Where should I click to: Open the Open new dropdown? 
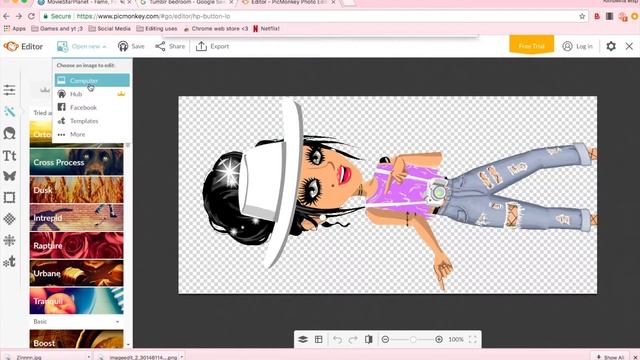point(82,47)
